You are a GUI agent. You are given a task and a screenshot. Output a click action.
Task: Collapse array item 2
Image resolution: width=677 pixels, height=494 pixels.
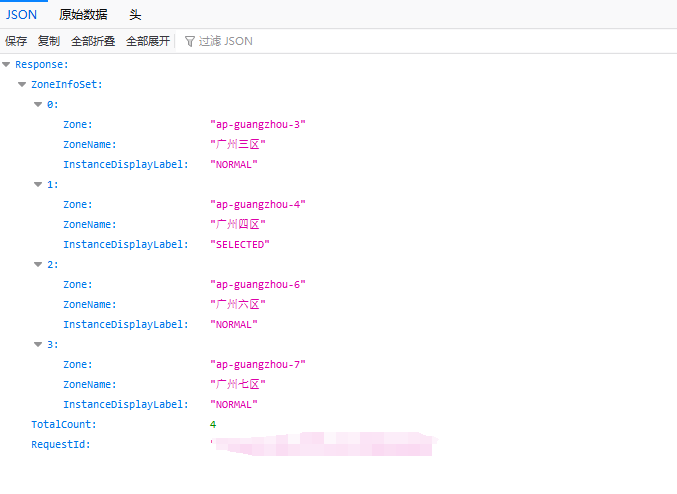click(x=38, y=265)
